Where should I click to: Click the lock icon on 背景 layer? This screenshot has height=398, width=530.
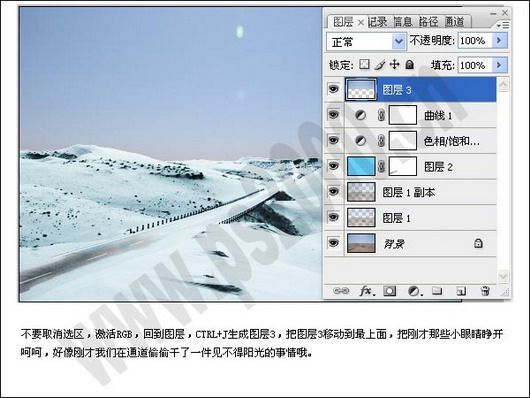pos(478,243)
